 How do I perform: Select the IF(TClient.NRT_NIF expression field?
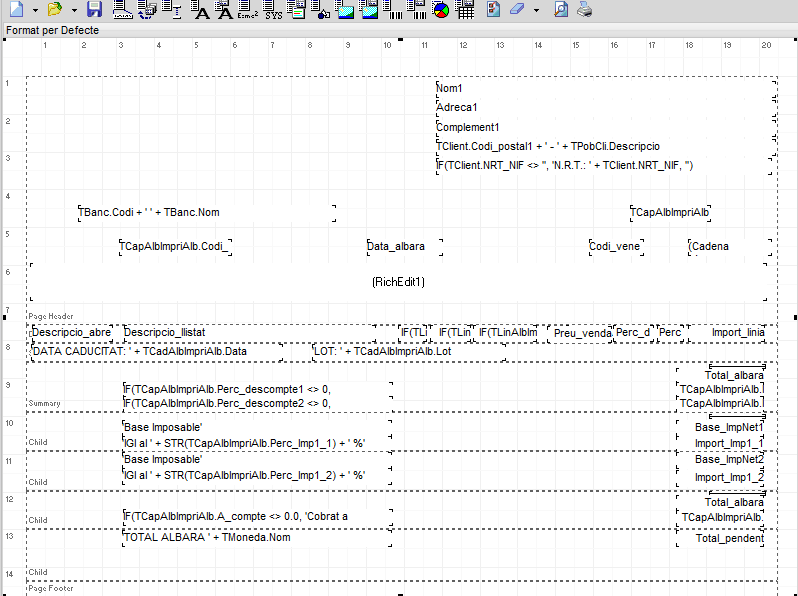(605, 165)
